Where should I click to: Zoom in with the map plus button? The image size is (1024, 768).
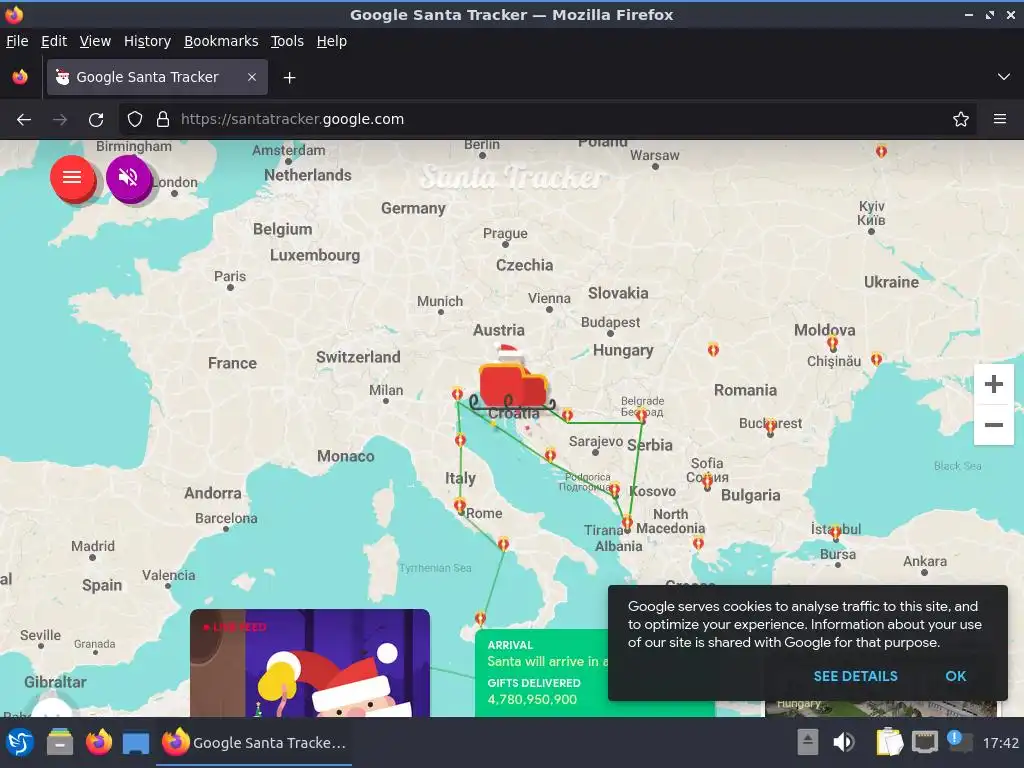coord(993,384)
